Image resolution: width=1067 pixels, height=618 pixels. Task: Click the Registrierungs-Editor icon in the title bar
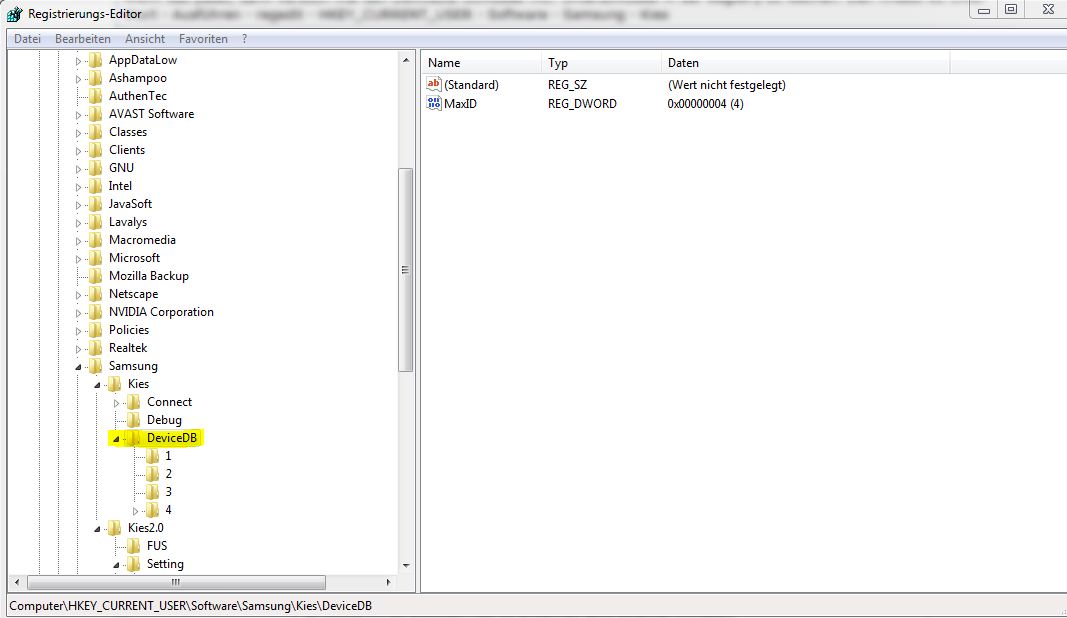(14, 13)
